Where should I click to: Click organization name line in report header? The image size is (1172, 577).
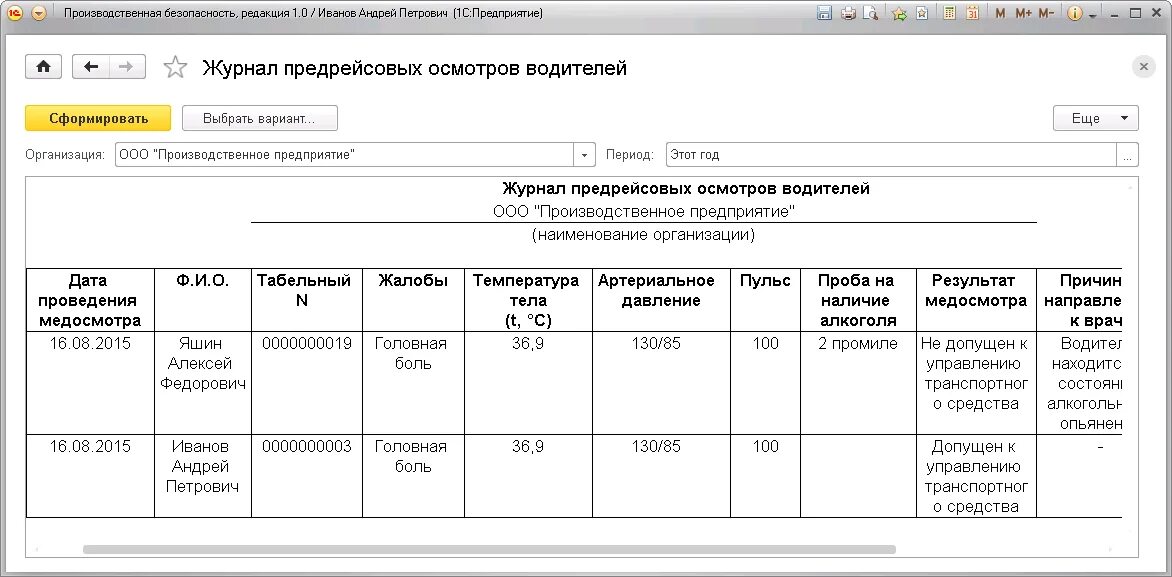[x=644, y=212]
